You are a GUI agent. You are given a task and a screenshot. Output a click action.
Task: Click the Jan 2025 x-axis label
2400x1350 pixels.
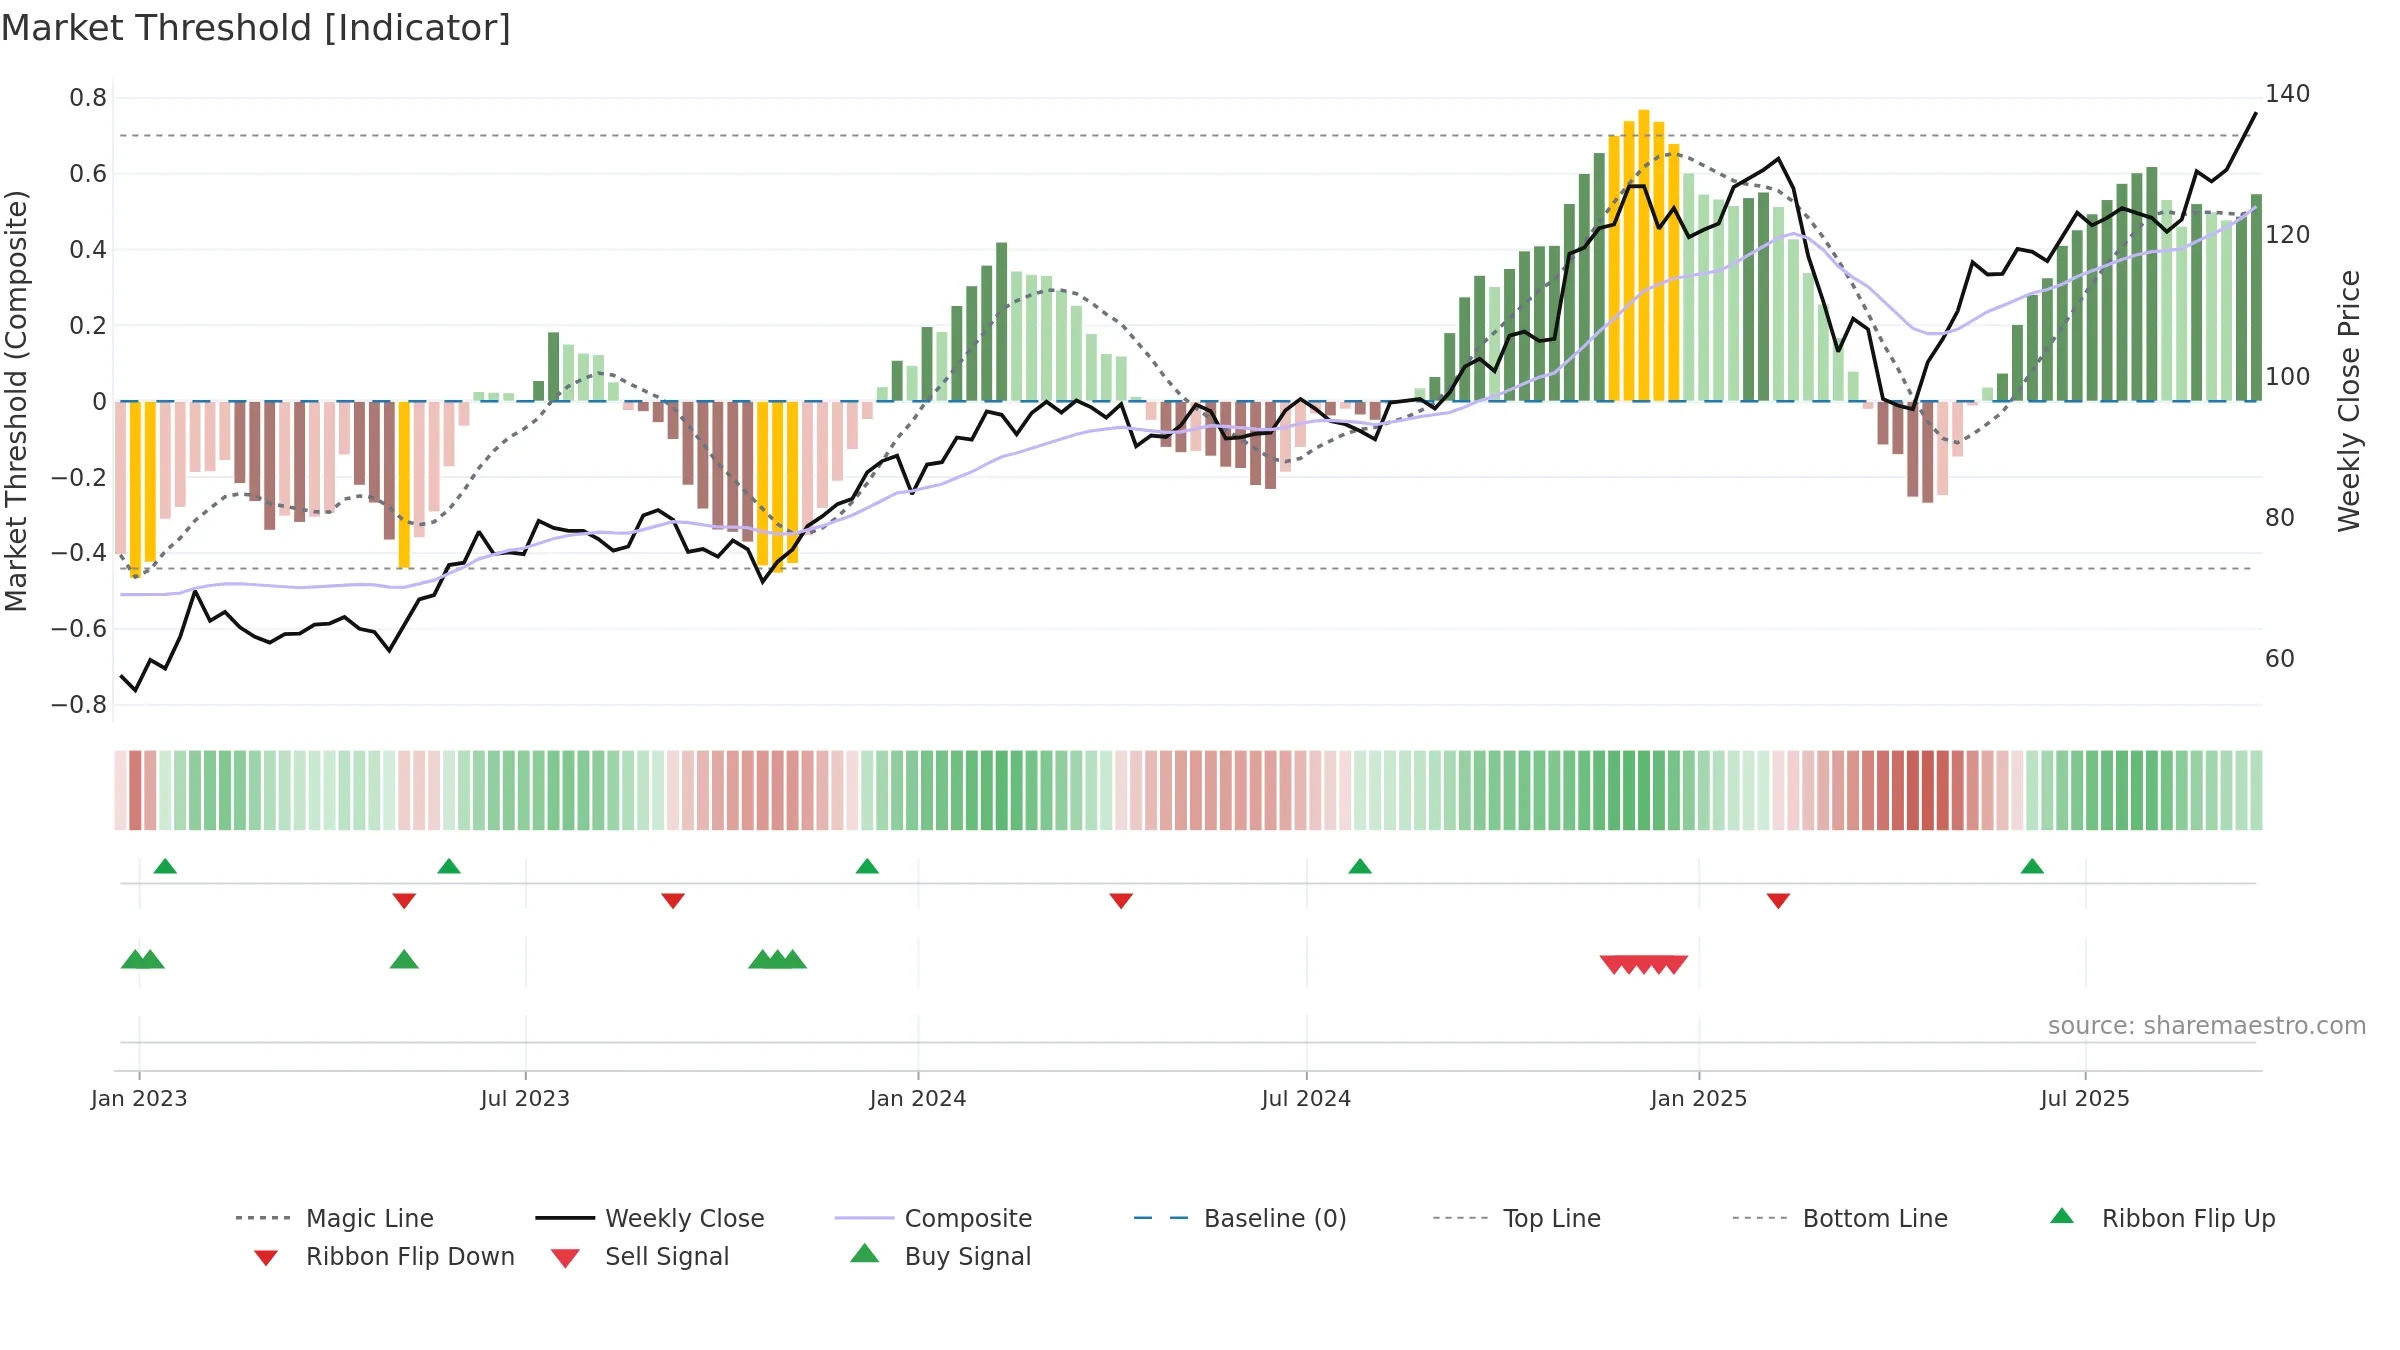coord(1699,1098)
